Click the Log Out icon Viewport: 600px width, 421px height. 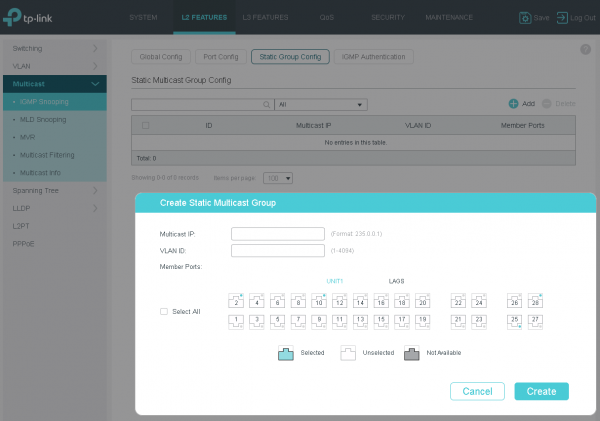pyautogui.click(x=562, y=18)
